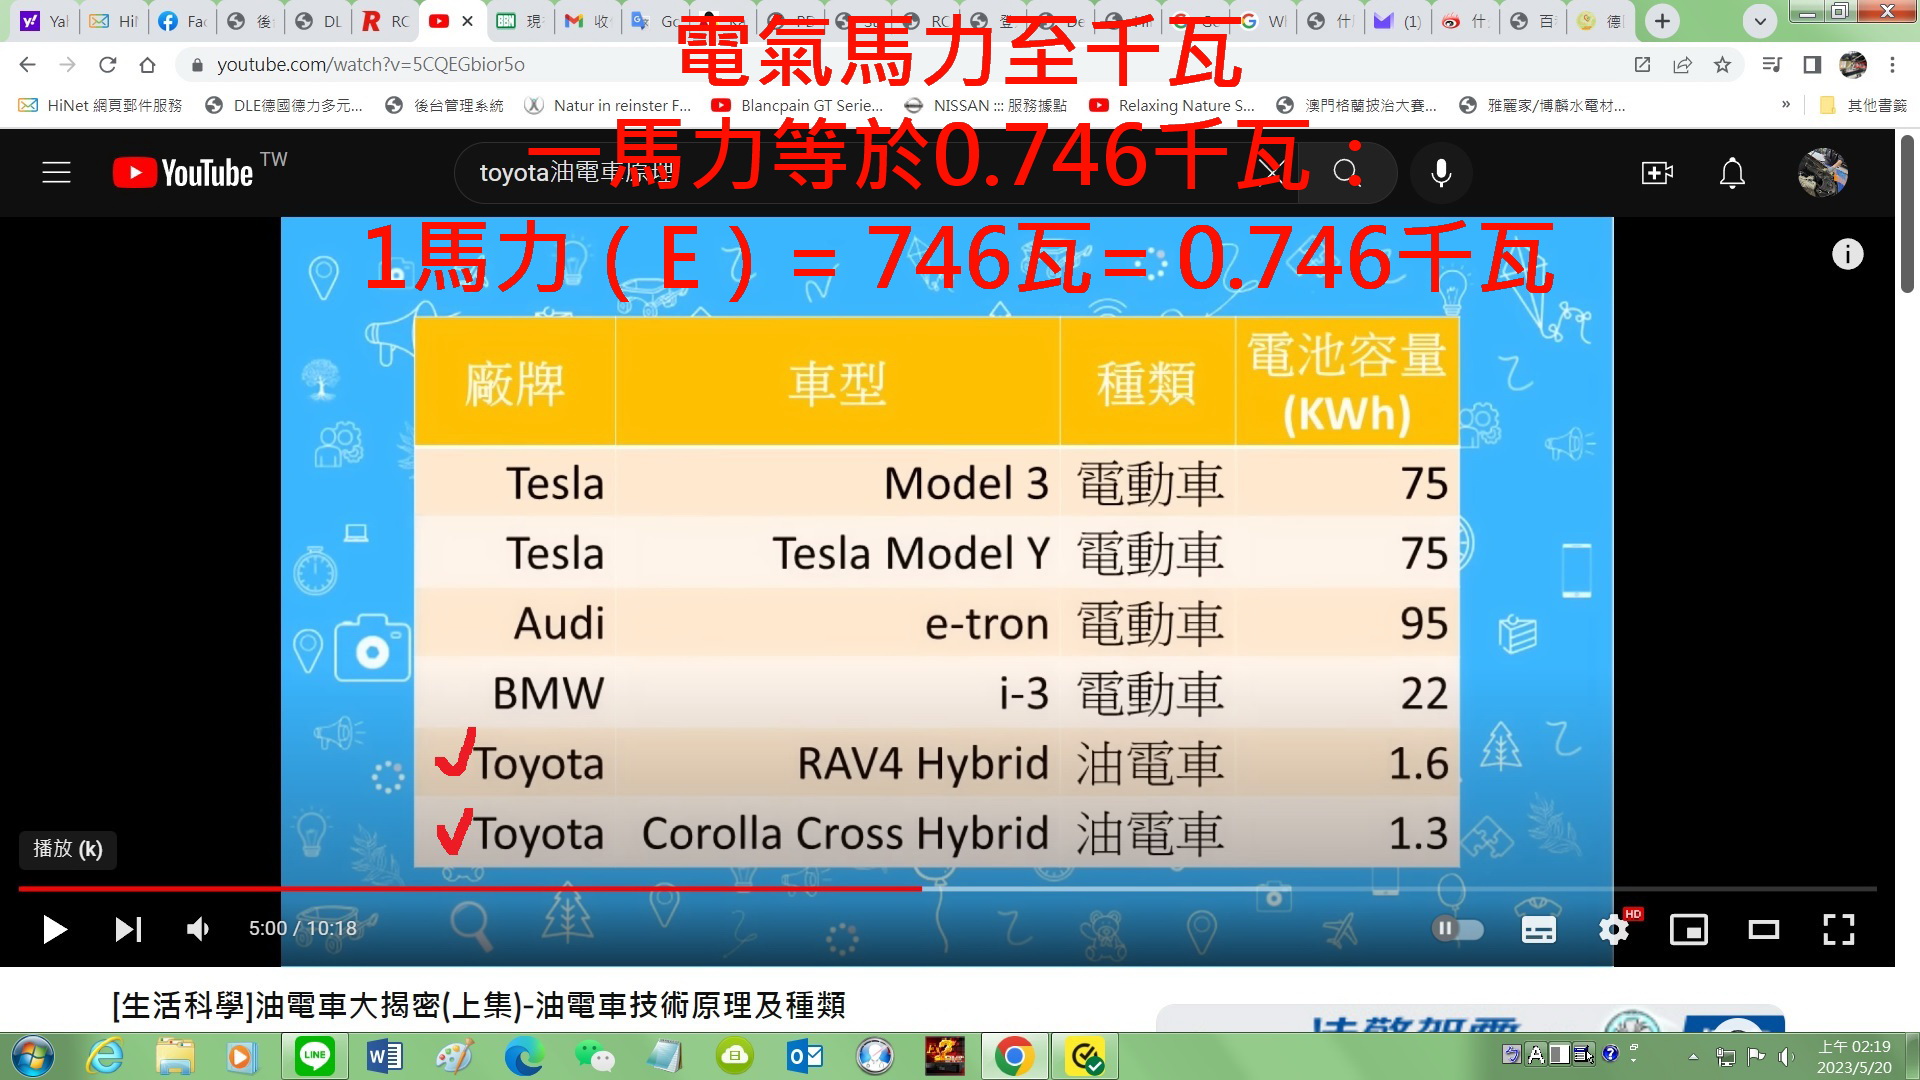
Task: Click the browser address bar URL
Action: pos(371,65)
